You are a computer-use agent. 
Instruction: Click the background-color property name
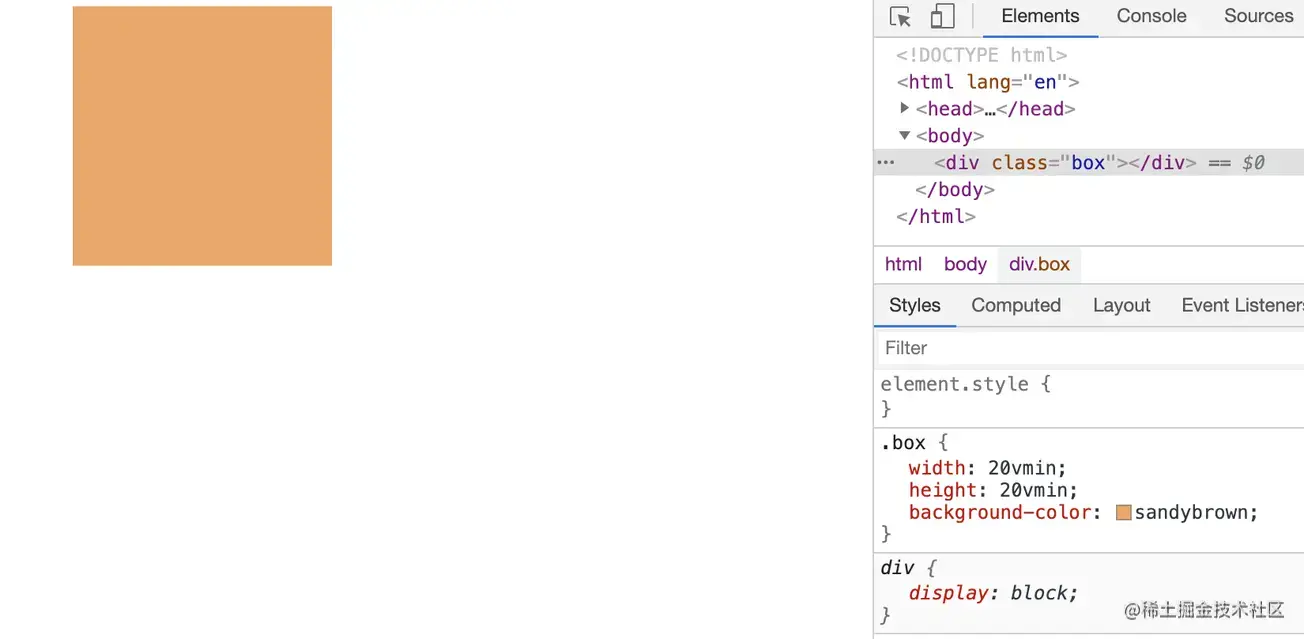pyautogui.click(x=1000, y=513)
